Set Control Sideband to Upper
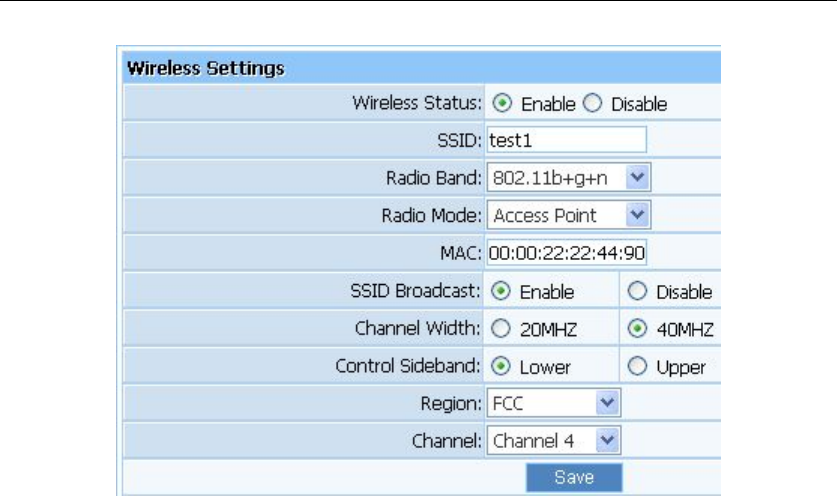Screen dimensions: 837x496 (x=637, y=366)
